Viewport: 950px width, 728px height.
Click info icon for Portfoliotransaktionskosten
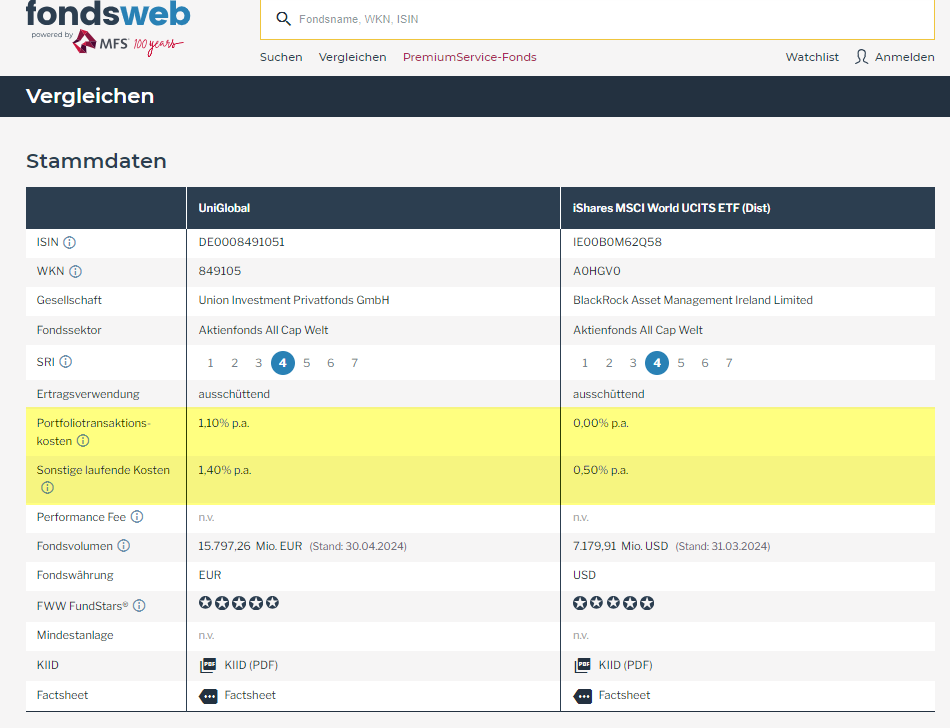[x=83, y=441]
